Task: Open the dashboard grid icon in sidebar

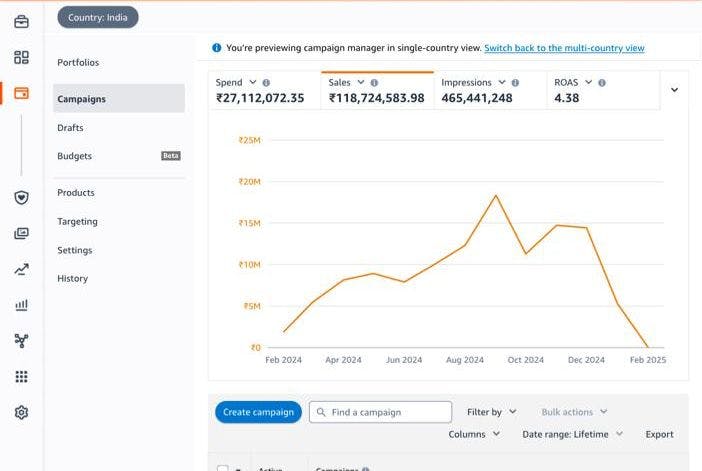Action: [21, 58]
